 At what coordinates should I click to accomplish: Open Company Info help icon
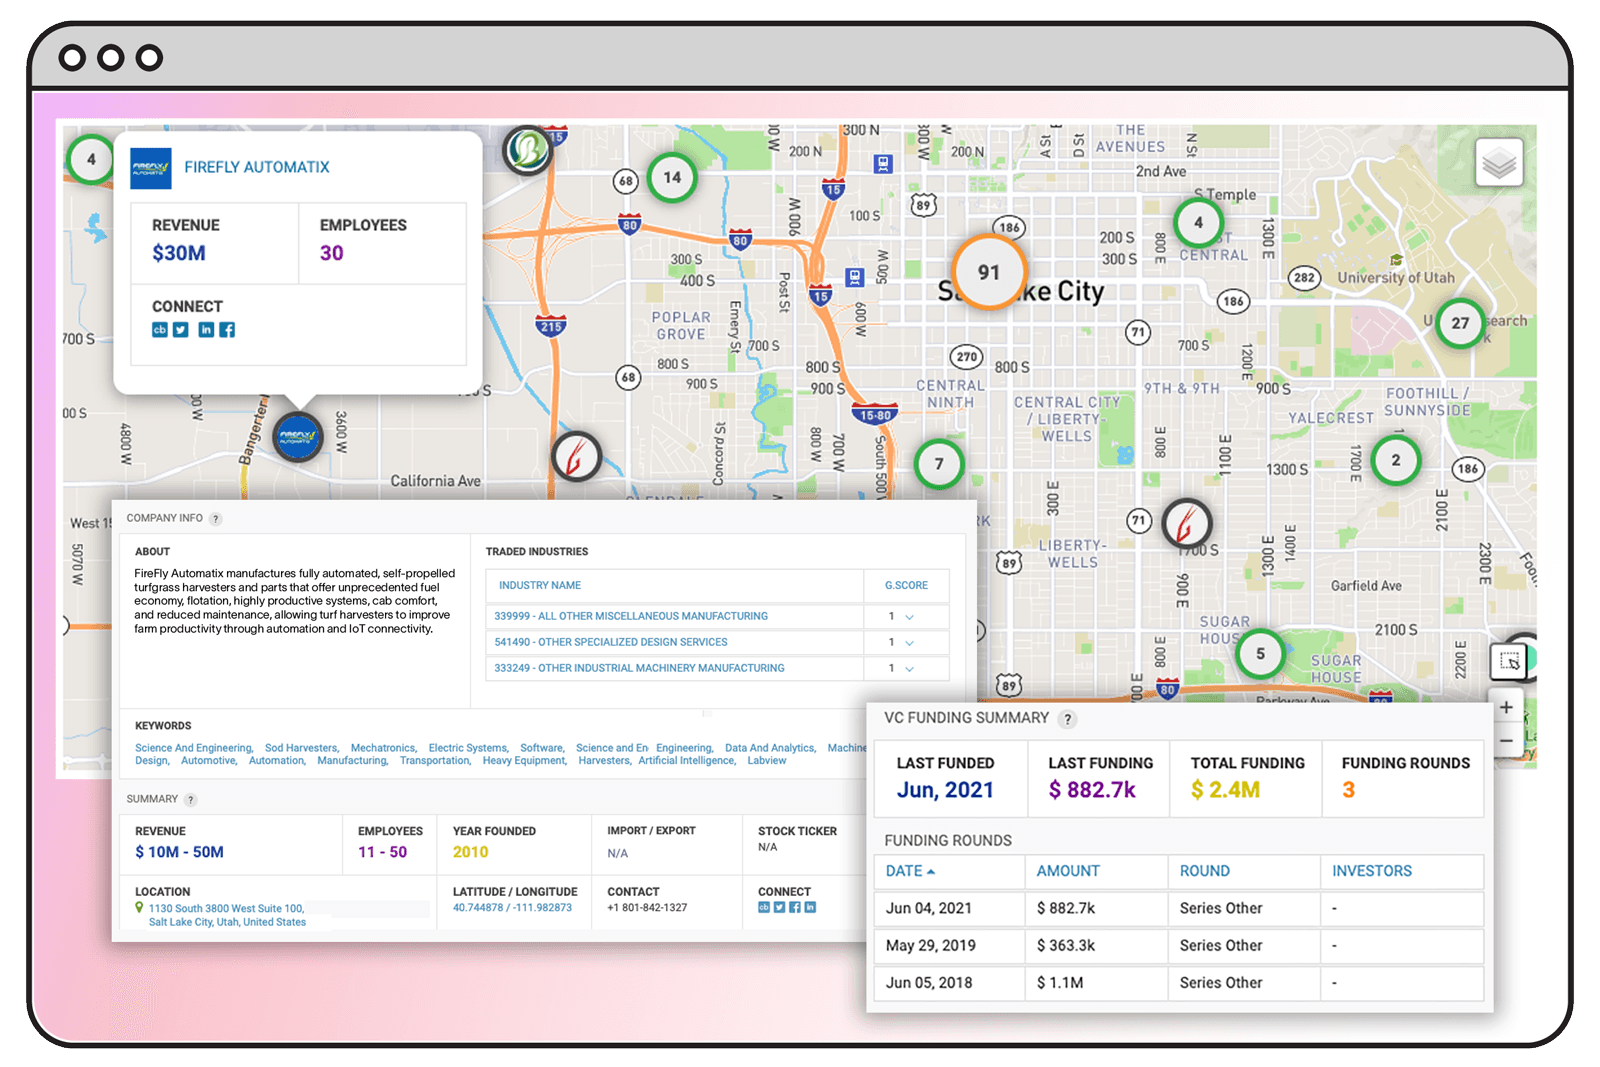tap(215, 519)
